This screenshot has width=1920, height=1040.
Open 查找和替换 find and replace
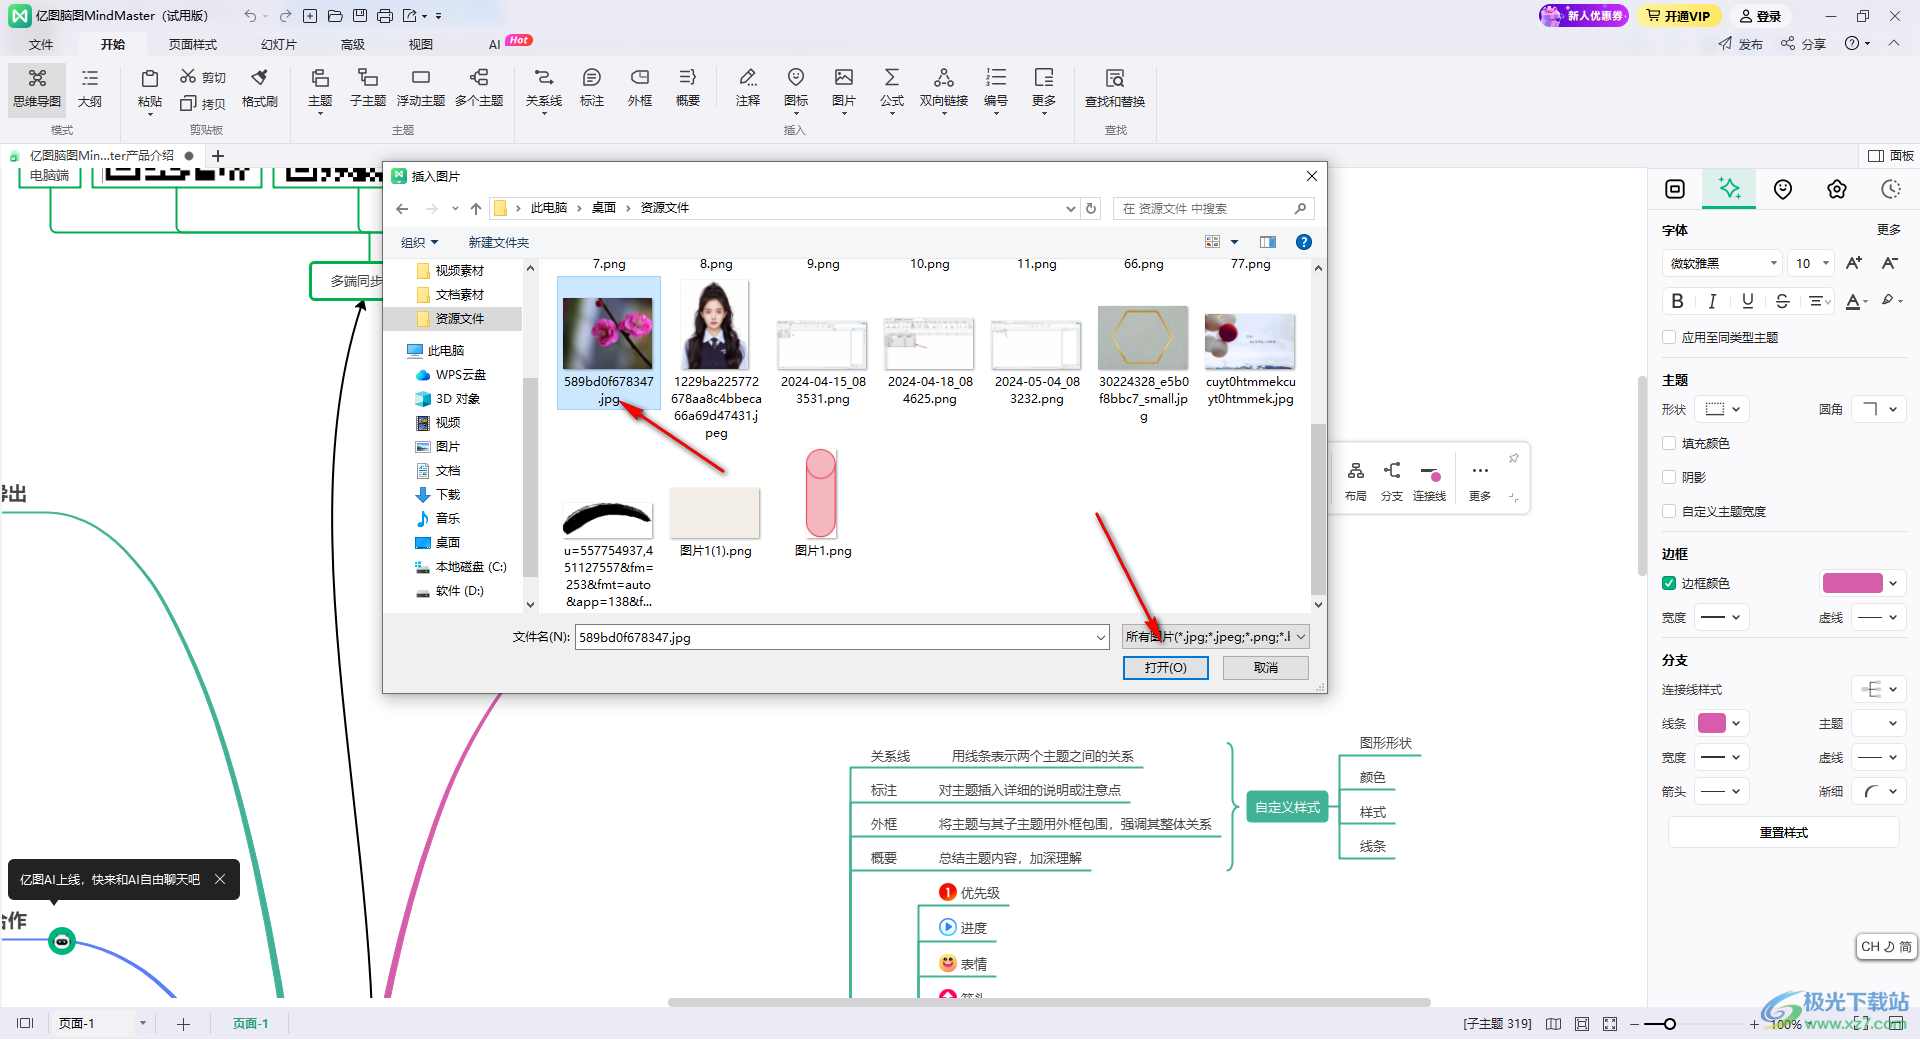pos(1115,88)
